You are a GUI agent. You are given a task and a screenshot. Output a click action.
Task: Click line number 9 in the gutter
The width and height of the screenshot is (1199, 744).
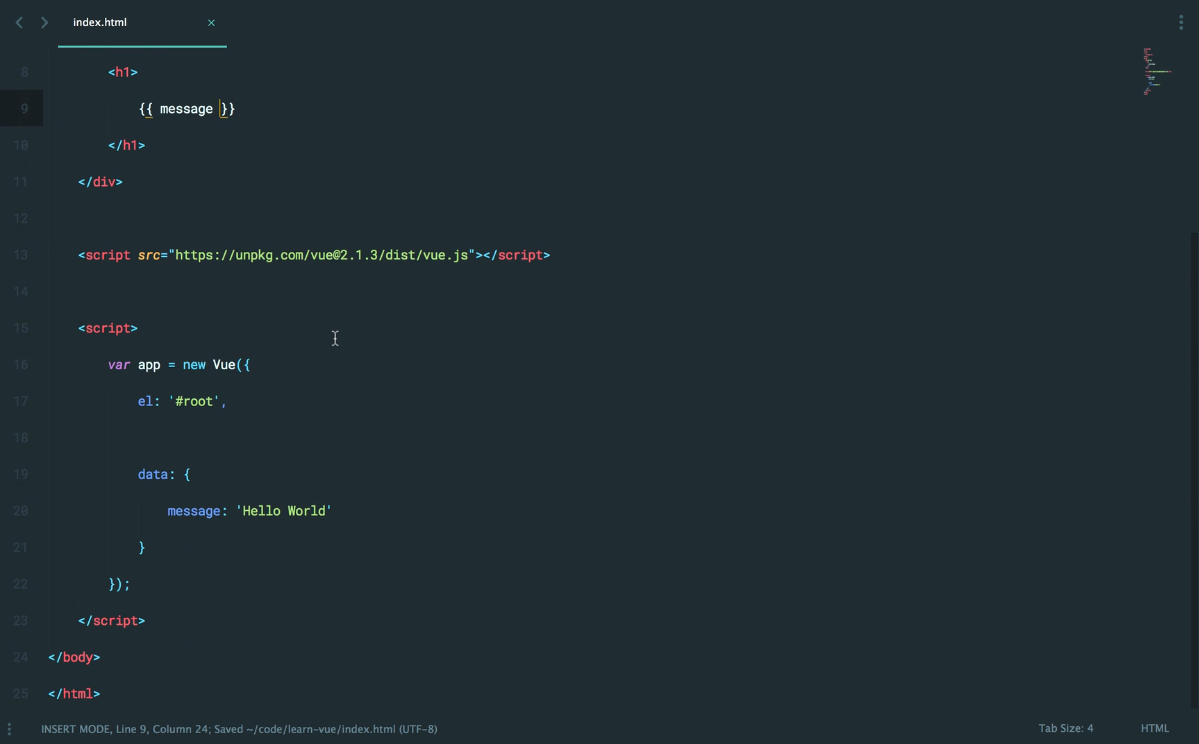24,109
